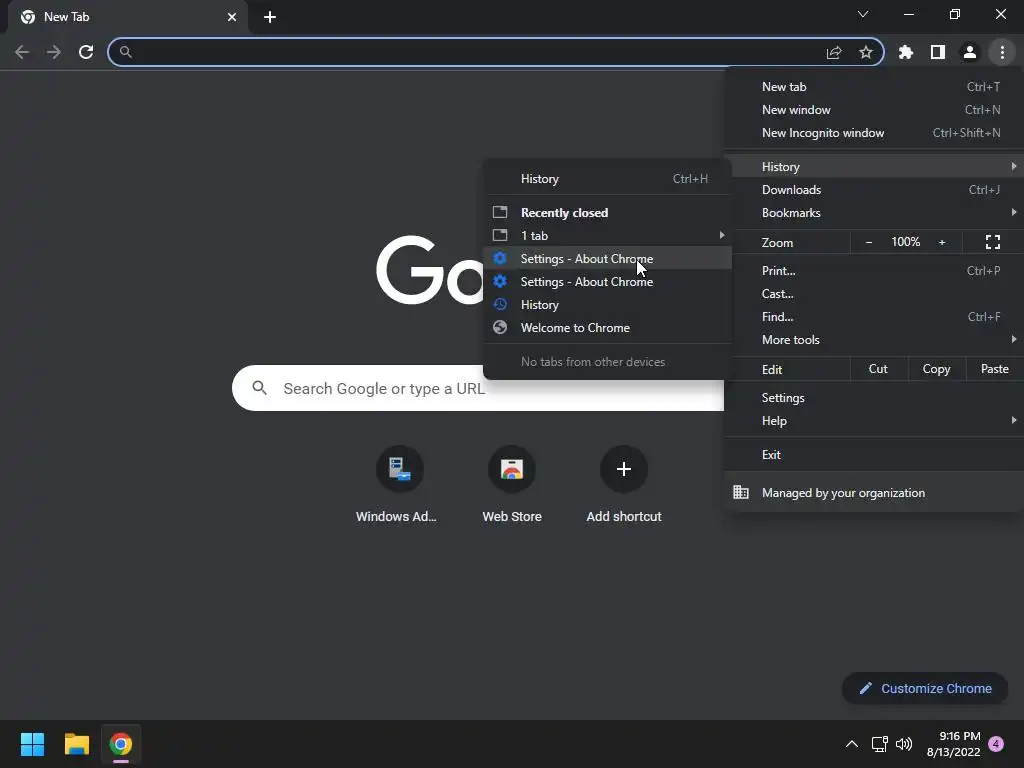Open Downloads from the menu
Viewport: 1024px width, 768px height.
[x=874, y=190]
